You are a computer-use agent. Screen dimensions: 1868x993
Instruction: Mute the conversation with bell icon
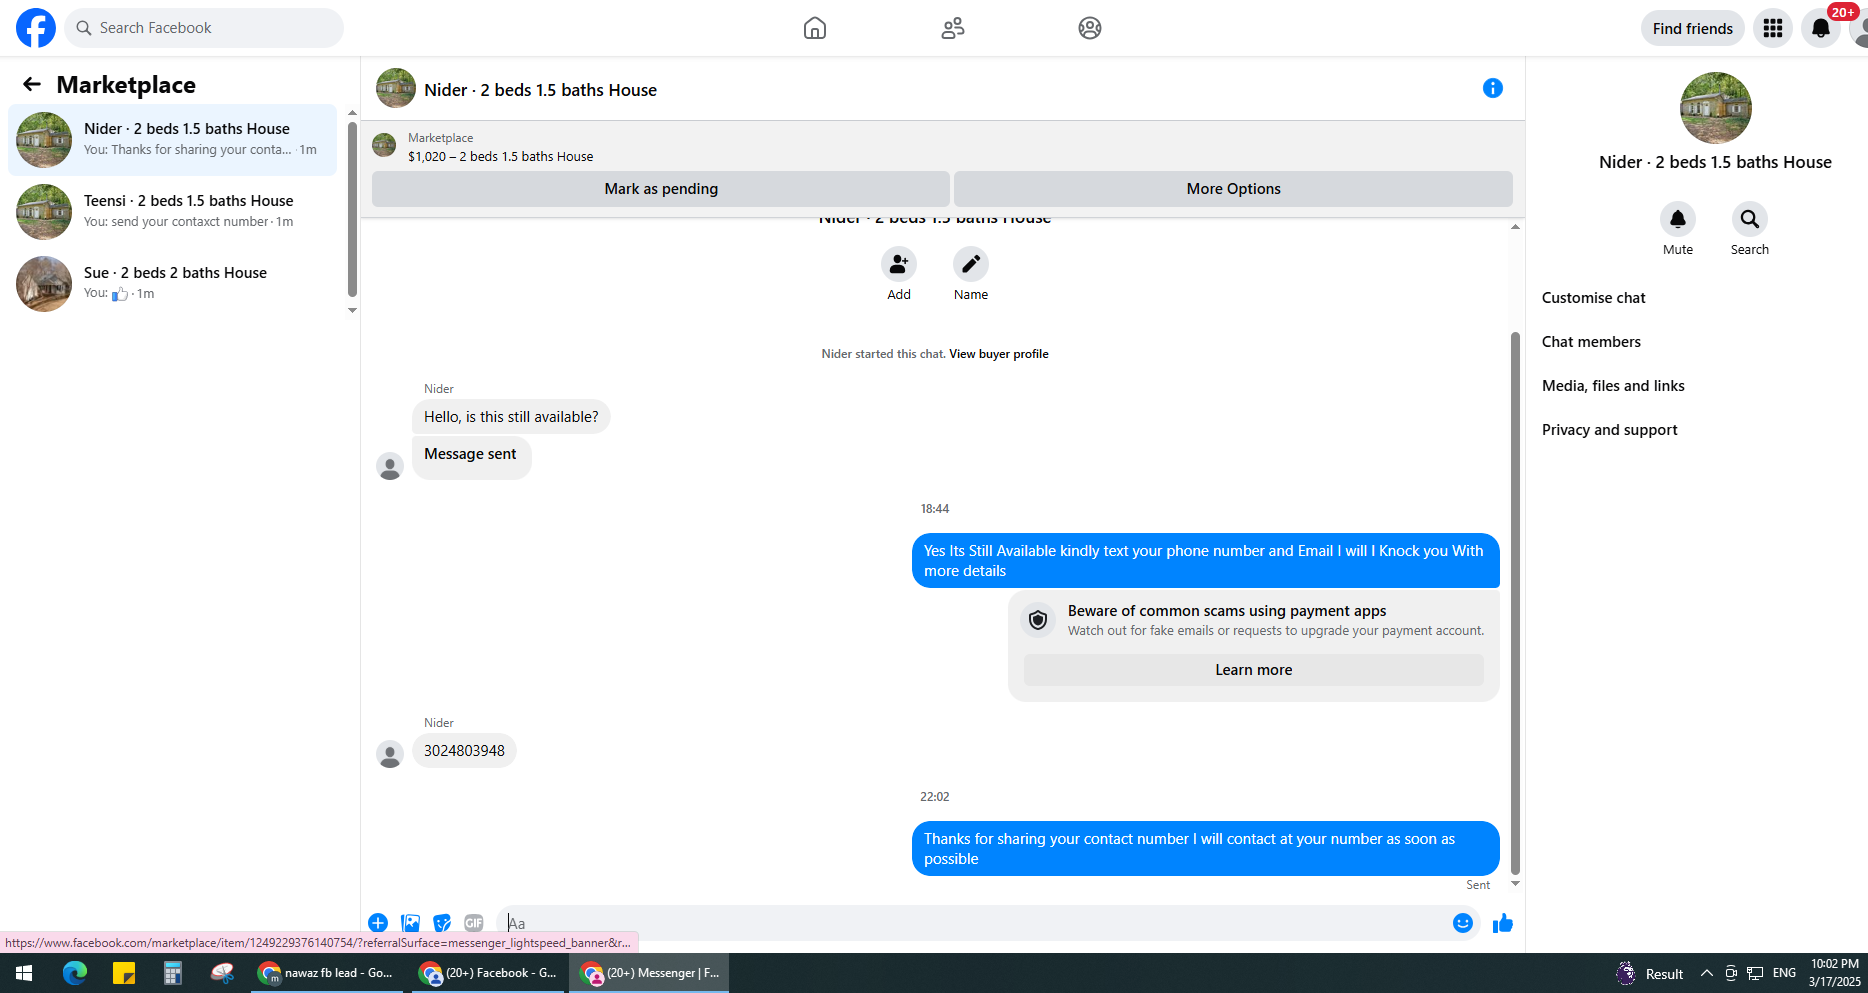click(1678, 219)
